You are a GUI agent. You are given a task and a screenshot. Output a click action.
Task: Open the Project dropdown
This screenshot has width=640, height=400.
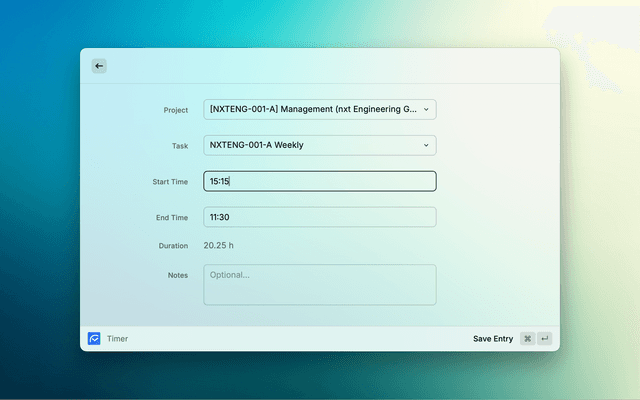[320, 109]
